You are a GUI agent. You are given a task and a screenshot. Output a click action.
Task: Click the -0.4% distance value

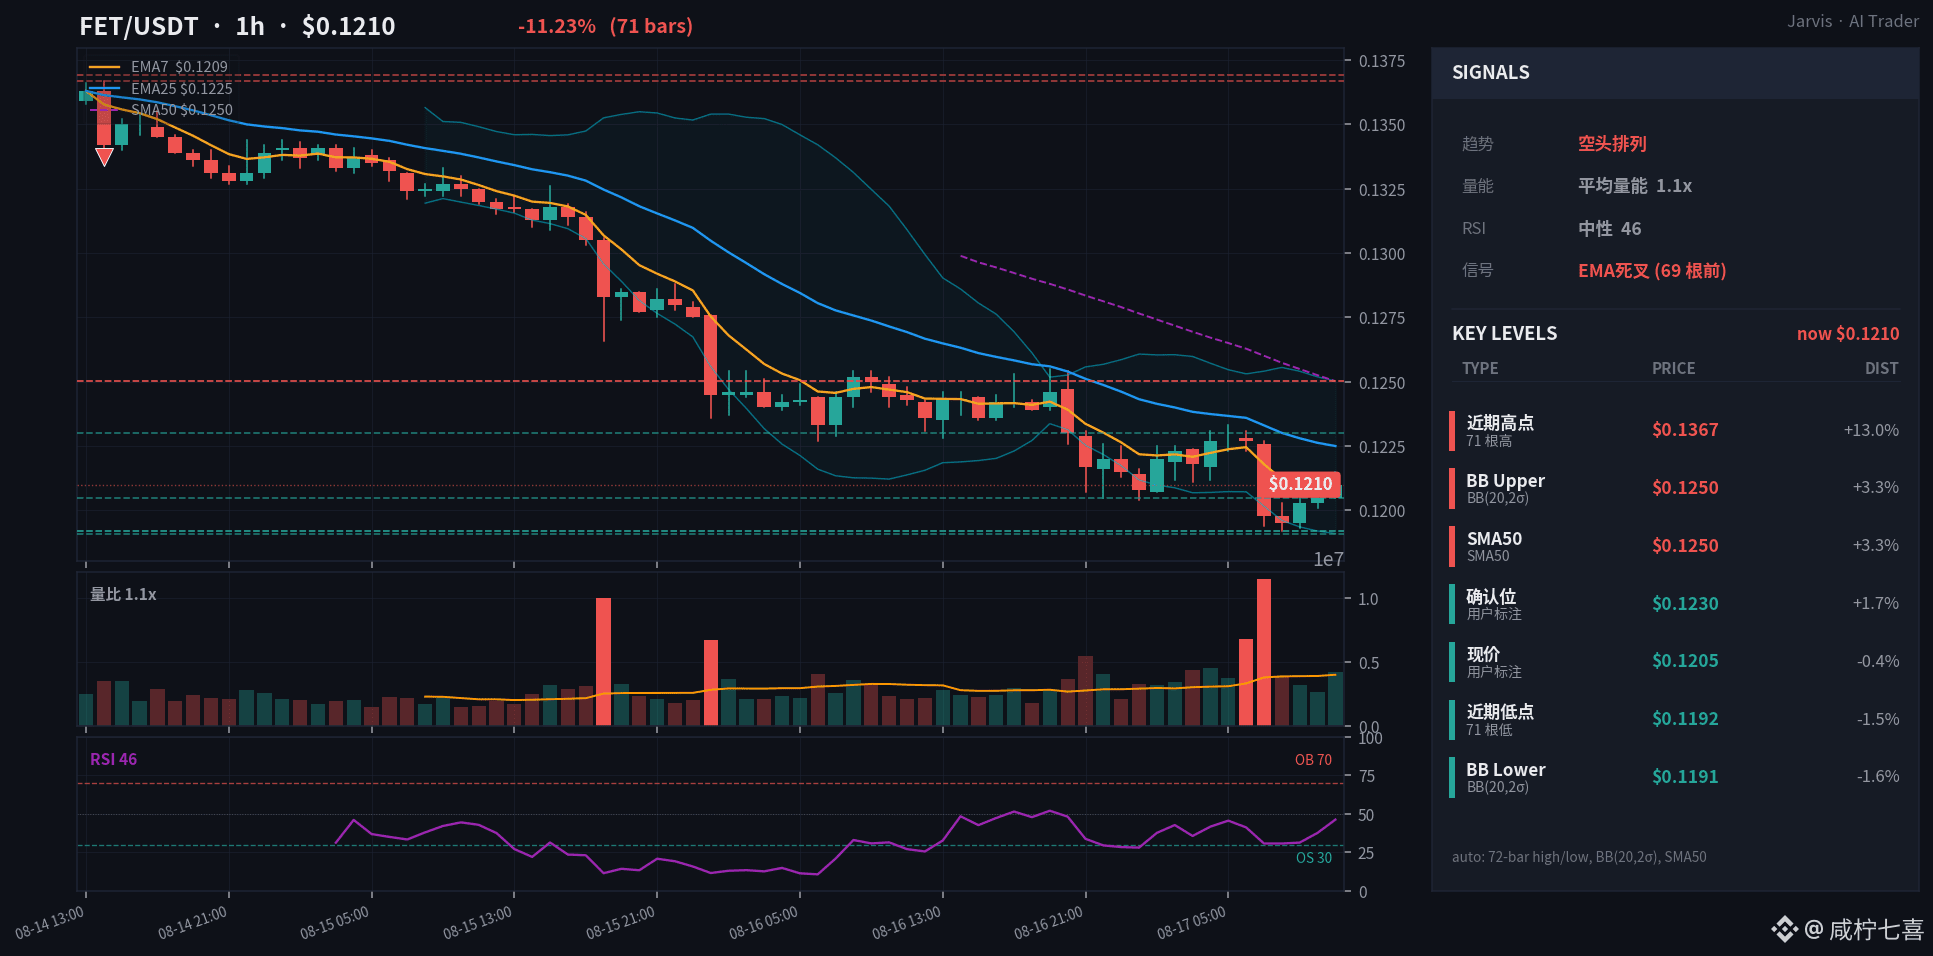tap(1878, 661)
